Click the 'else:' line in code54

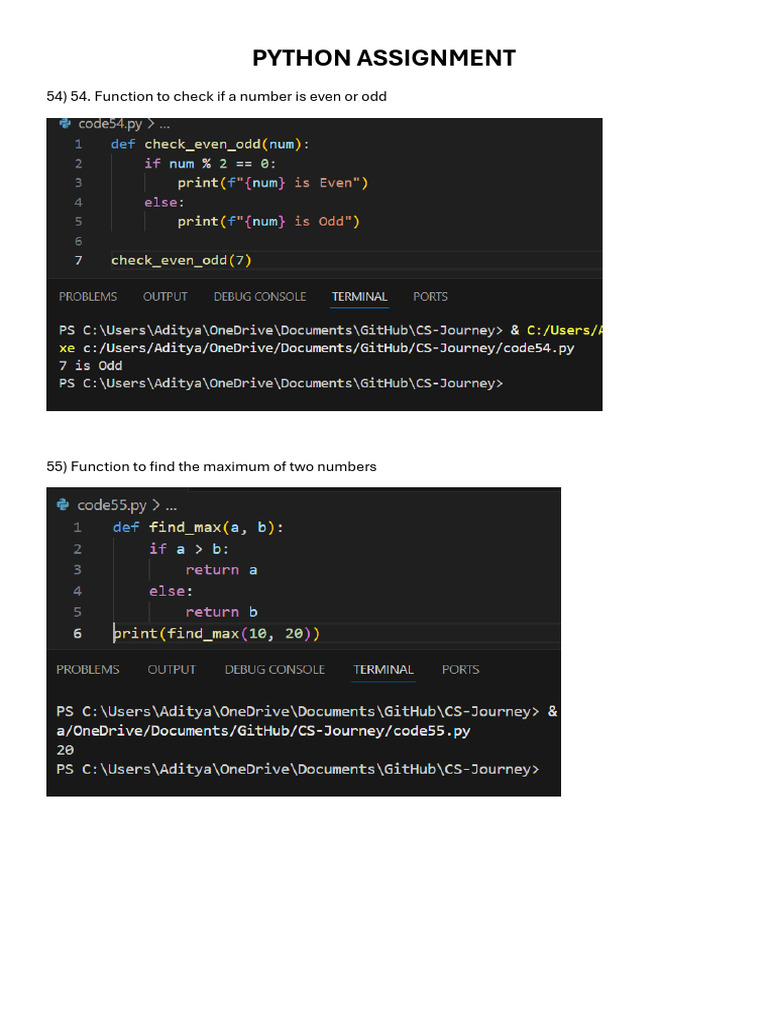tap(164, 202)
